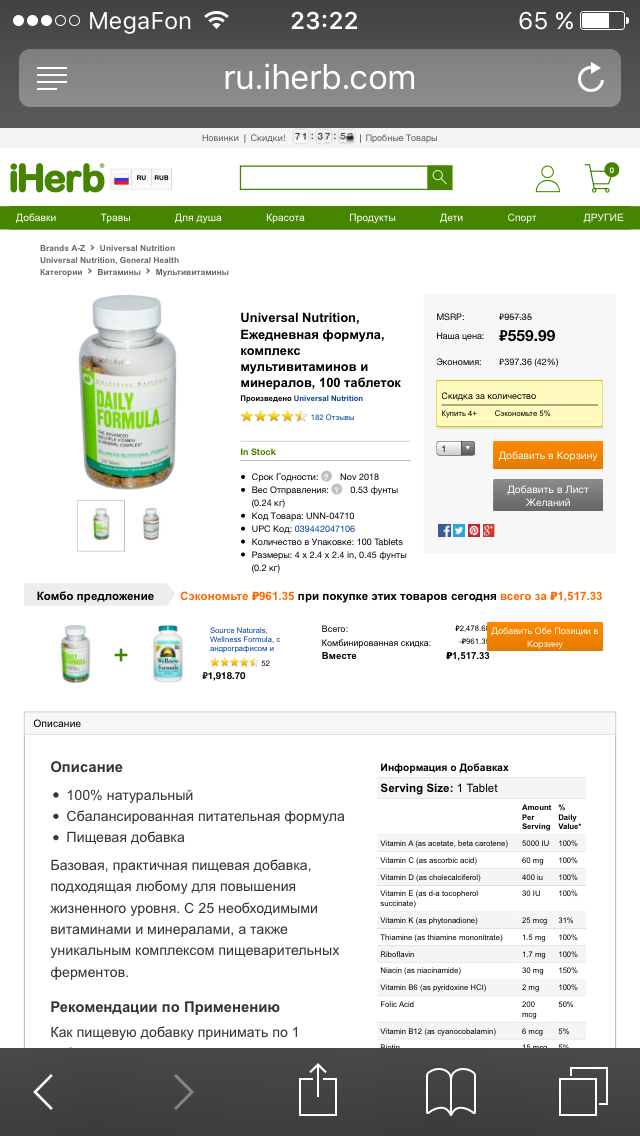Open the quantity dropdown

(x=456, y=448)
